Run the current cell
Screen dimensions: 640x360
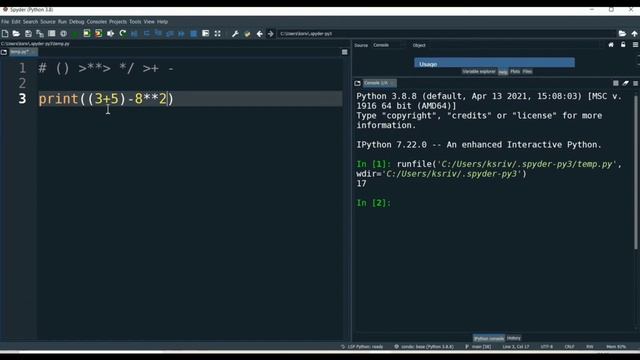coord(87,34)
